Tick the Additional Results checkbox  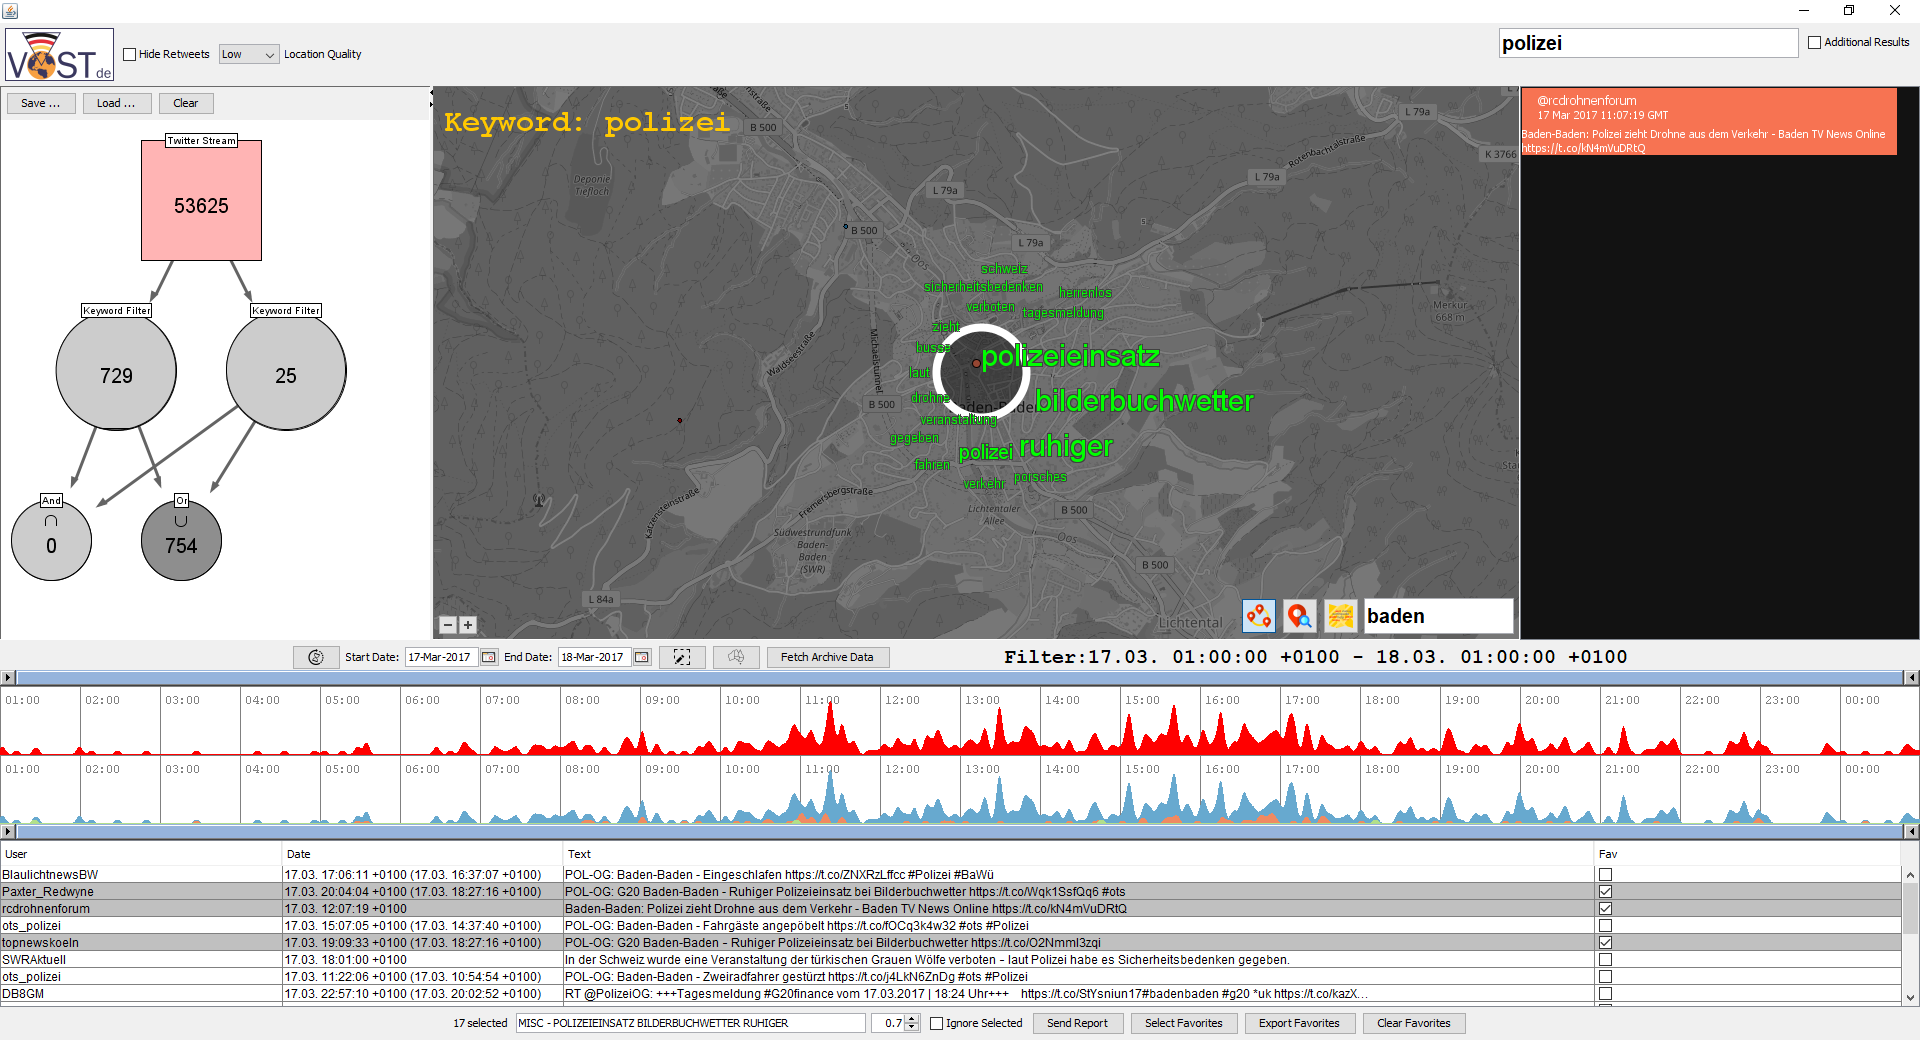[1814, 43]
